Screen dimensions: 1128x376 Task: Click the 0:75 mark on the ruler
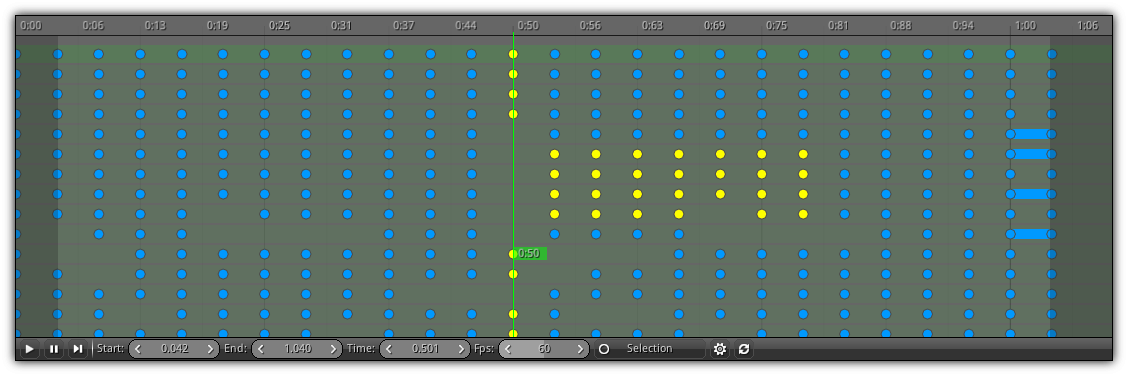tap(776, 25)
